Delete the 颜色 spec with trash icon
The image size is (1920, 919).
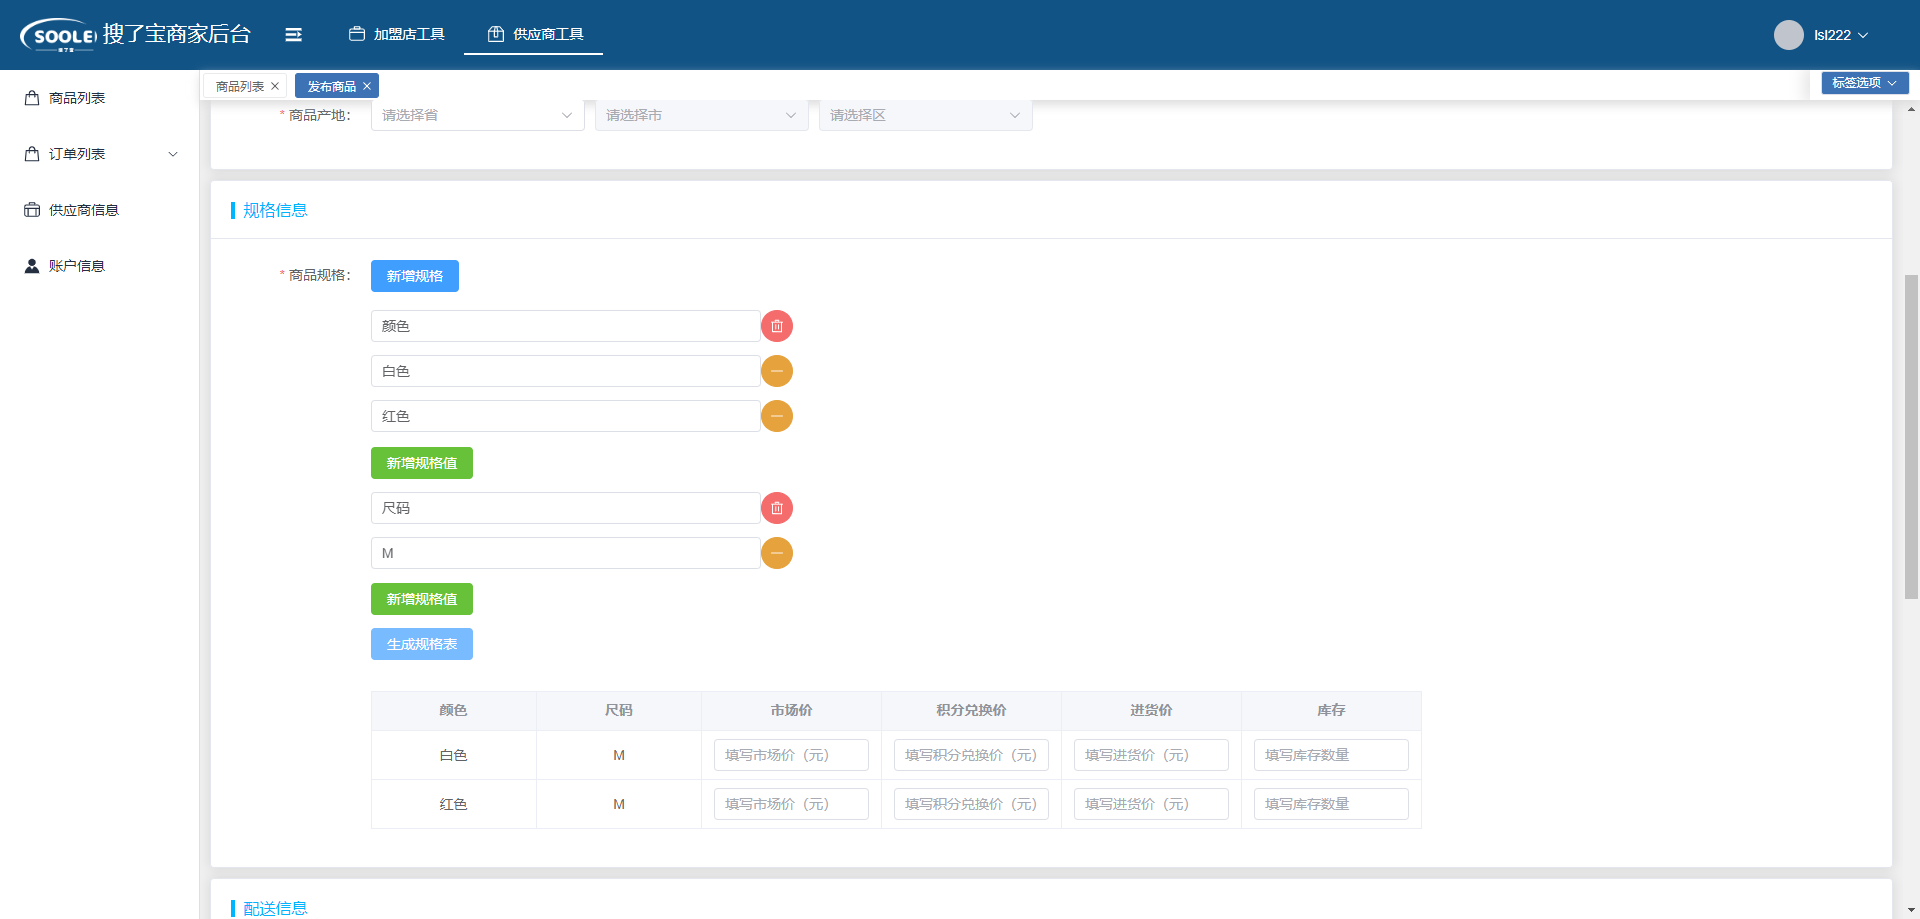tap(777, 326)
